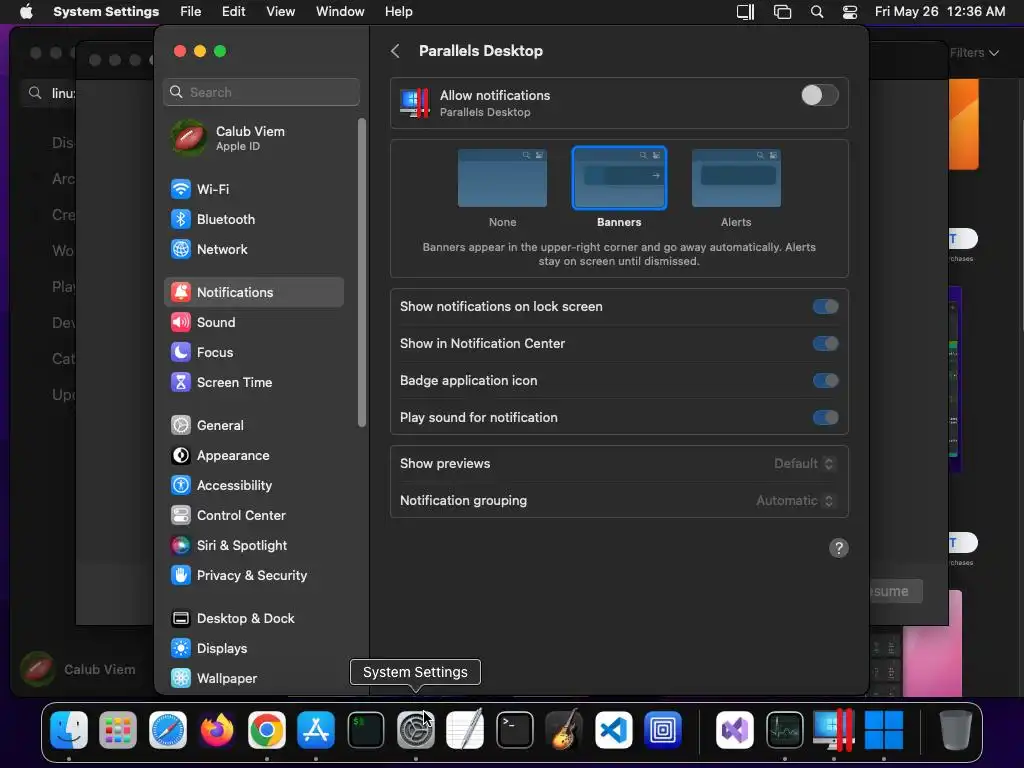Toggle Allow notifications switch
1024x768 pixels.
tap(820, 95)
